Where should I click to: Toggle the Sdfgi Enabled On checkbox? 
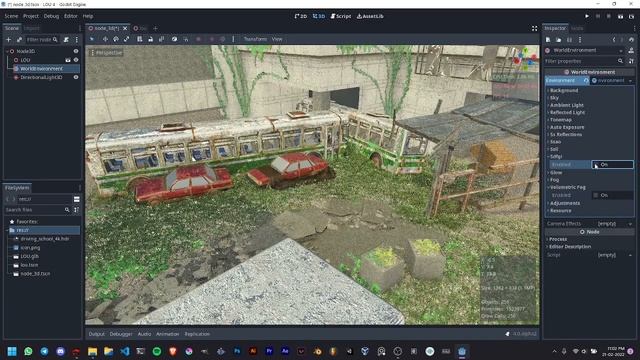point(596,164)
